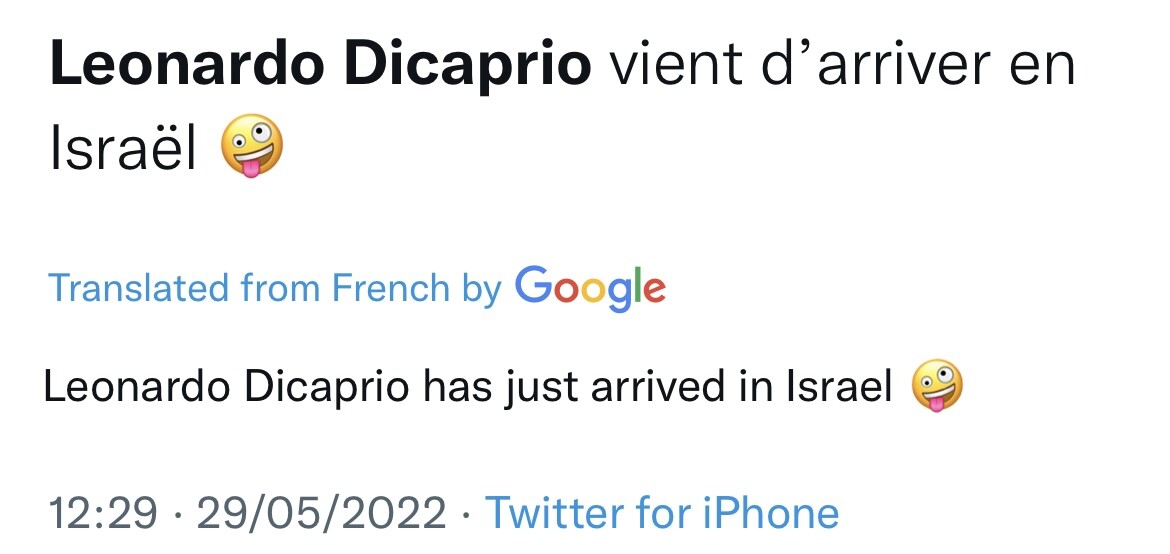Click the bold Leonardo Dicaprio name

click(320, 66)
